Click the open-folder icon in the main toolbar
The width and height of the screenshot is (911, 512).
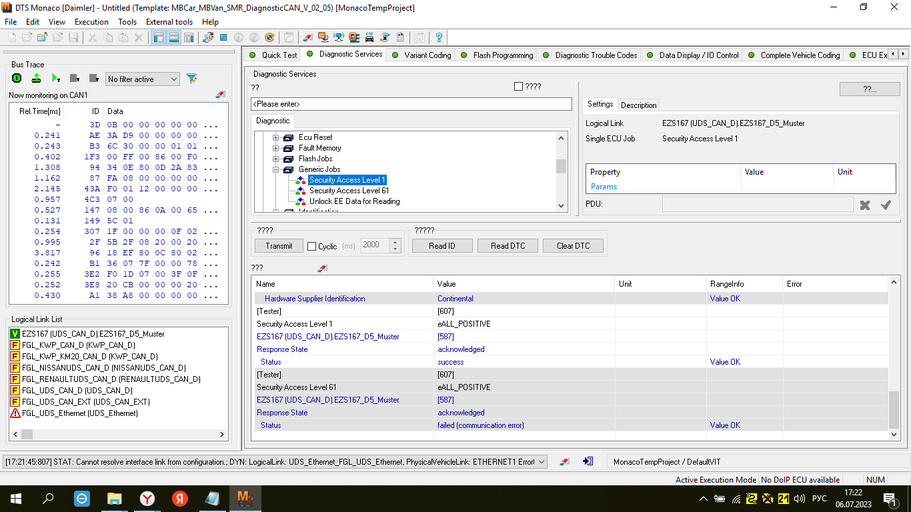42,38
